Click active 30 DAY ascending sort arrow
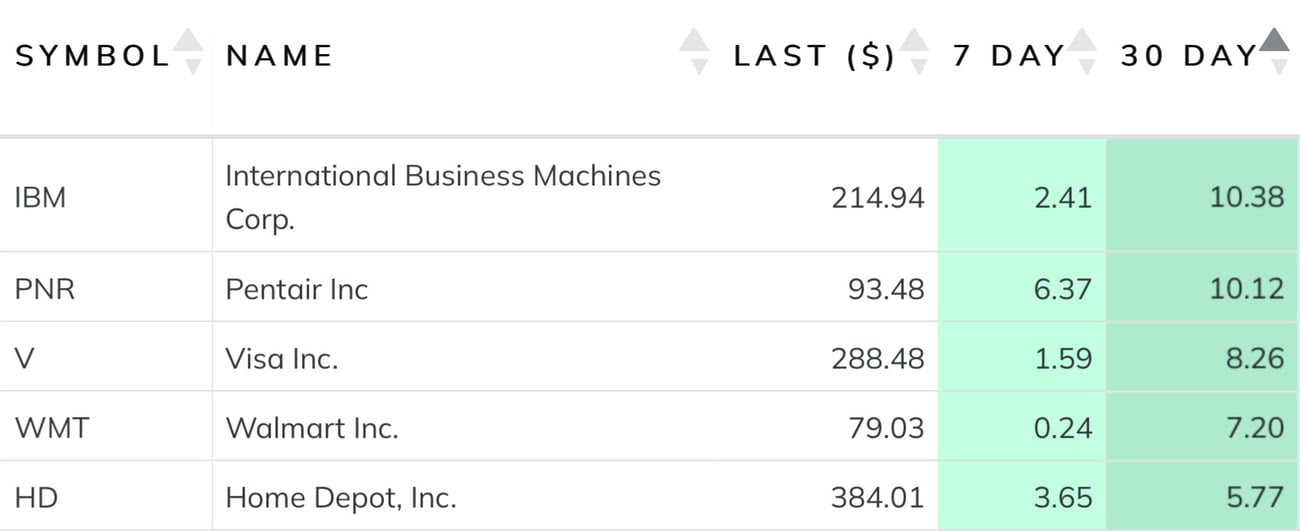The image size is (1300, 531). point(1274,39)
